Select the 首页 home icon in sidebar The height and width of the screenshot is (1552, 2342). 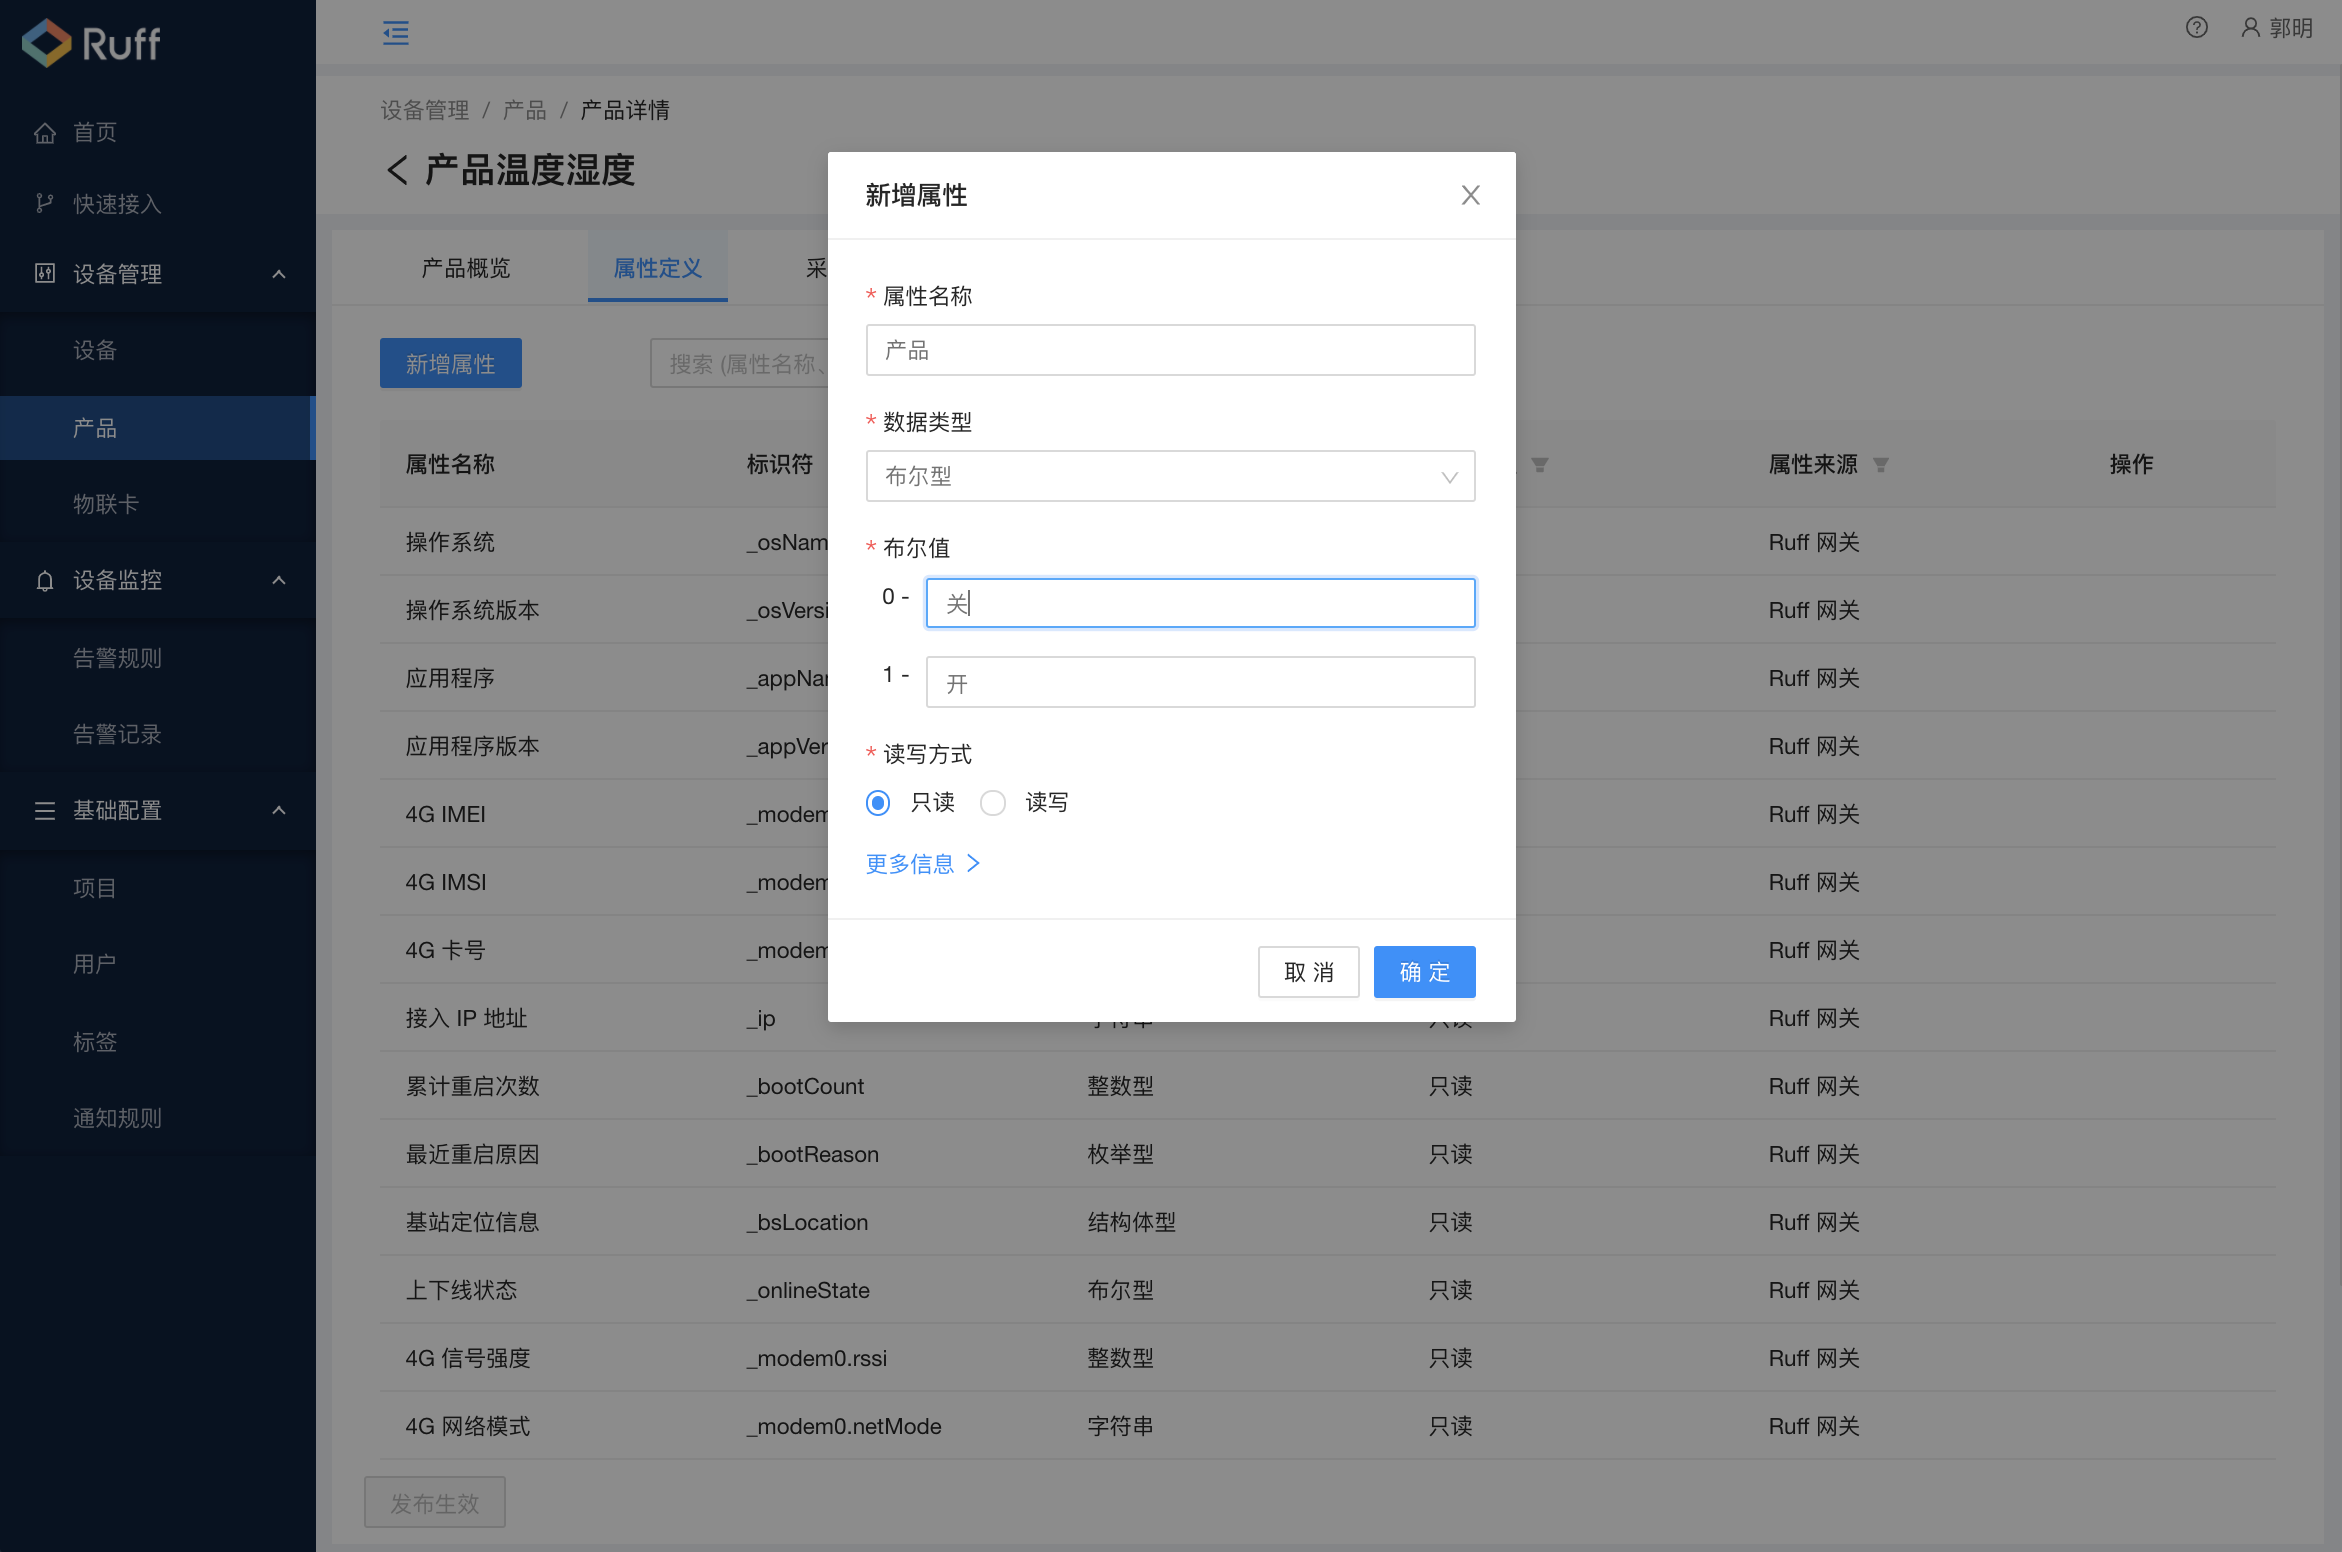(45, 131)
